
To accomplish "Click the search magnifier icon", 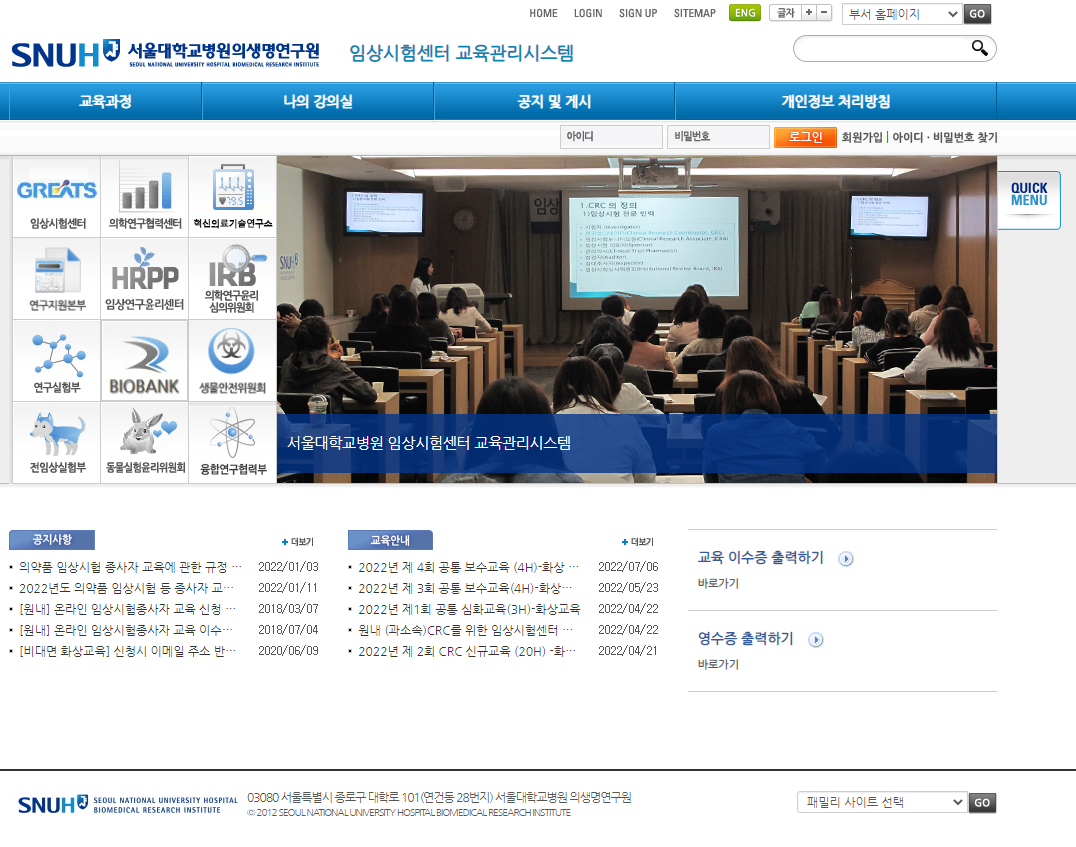I will click(979, 48).
